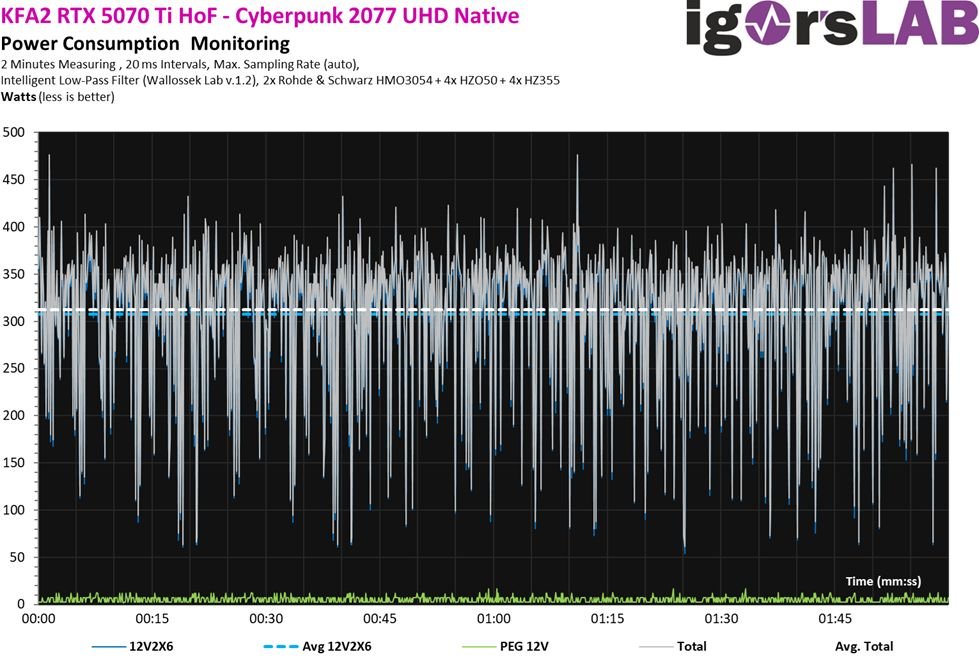Click the blue 12V2X6 legend line sample

109,647
